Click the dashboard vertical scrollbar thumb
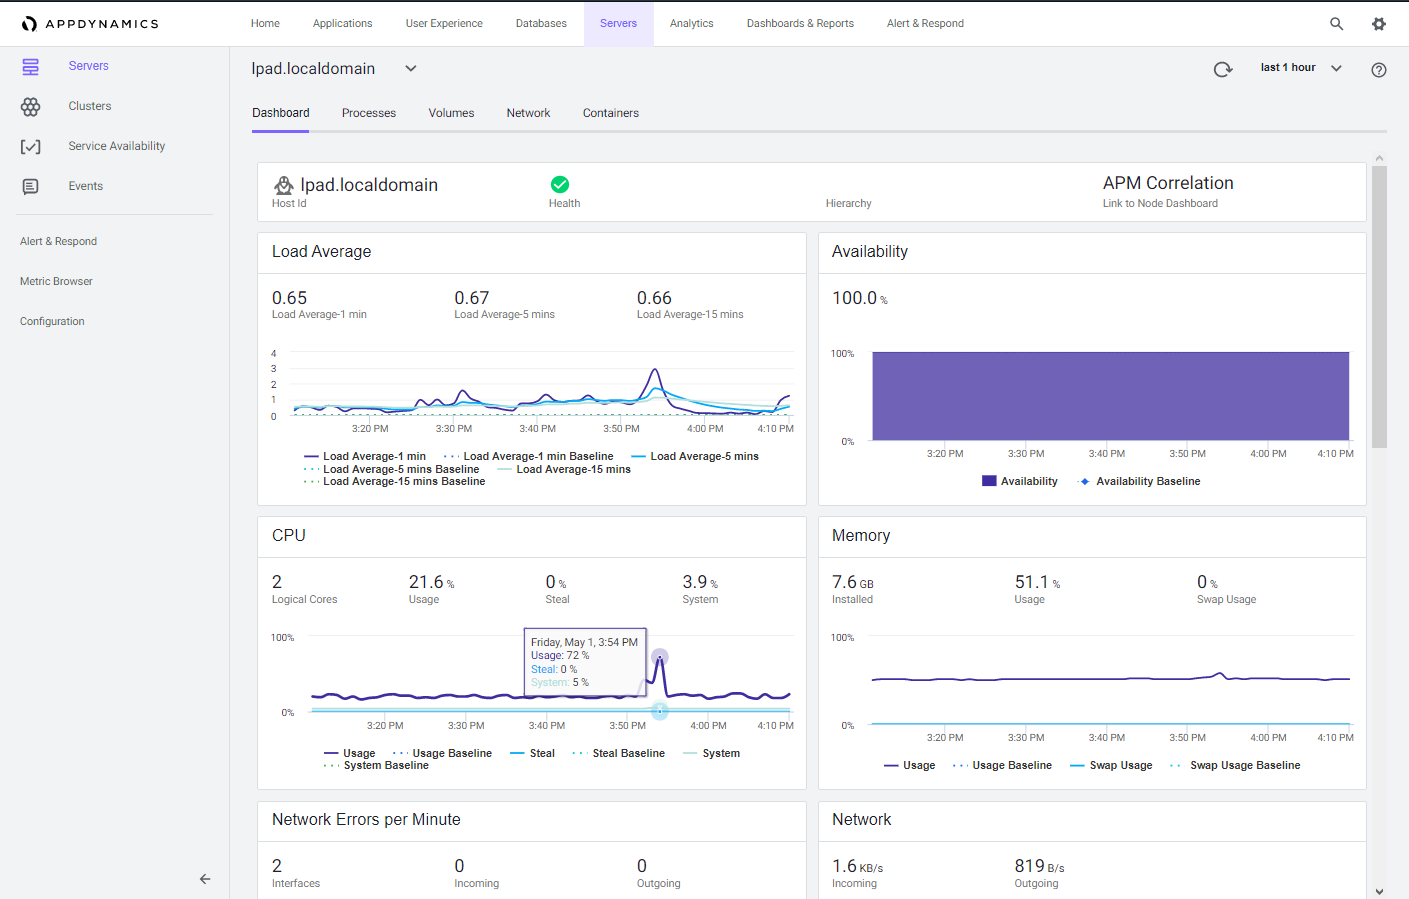 (x=1379, y=307)
